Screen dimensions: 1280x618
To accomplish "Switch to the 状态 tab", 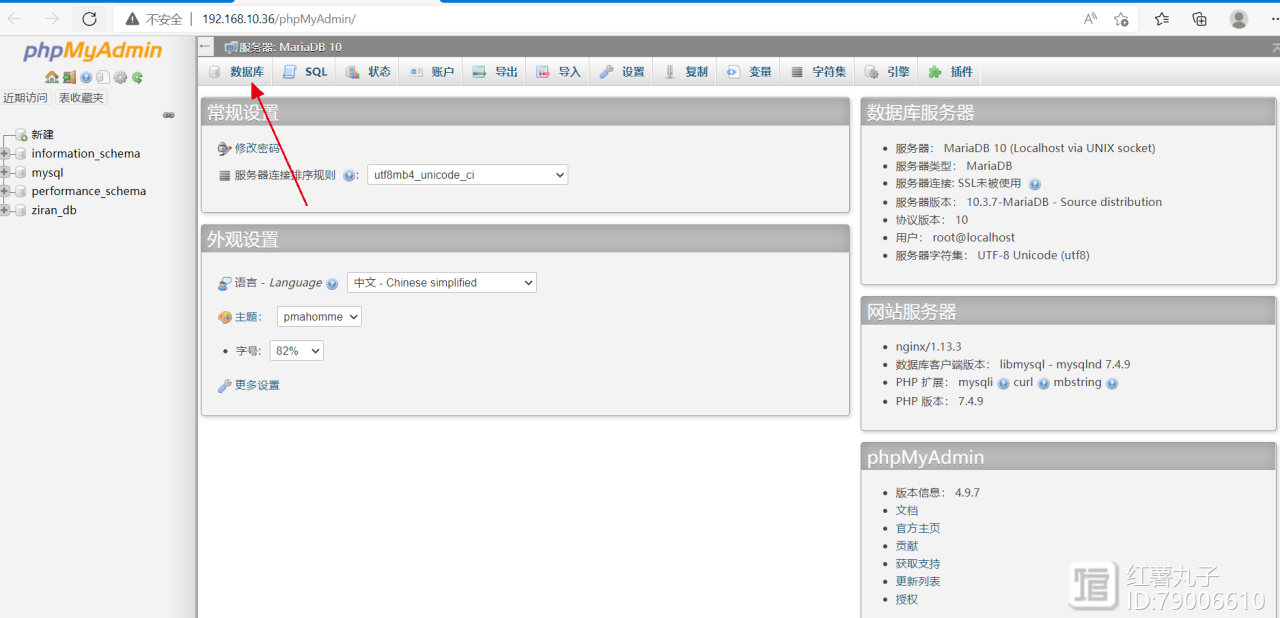I will [x=368, y=72].
